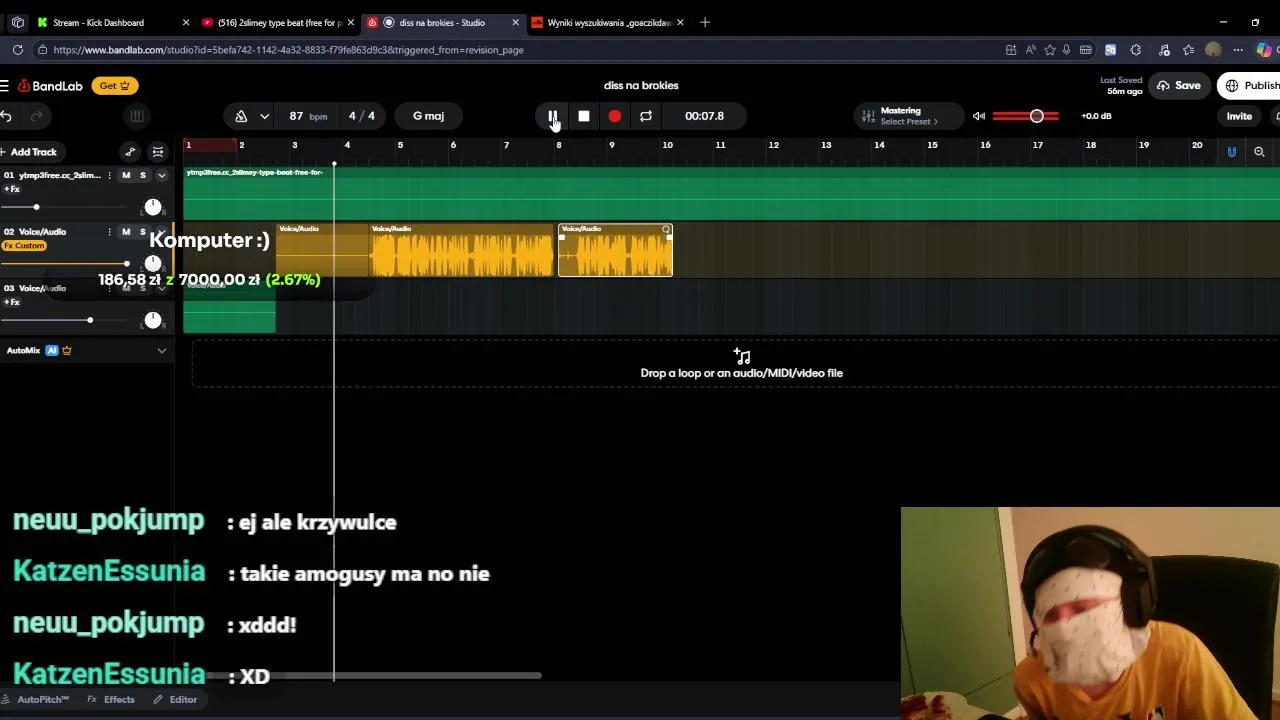Adjust pan knob of track 01
The image size is (1280, 720).
point(152,207)
